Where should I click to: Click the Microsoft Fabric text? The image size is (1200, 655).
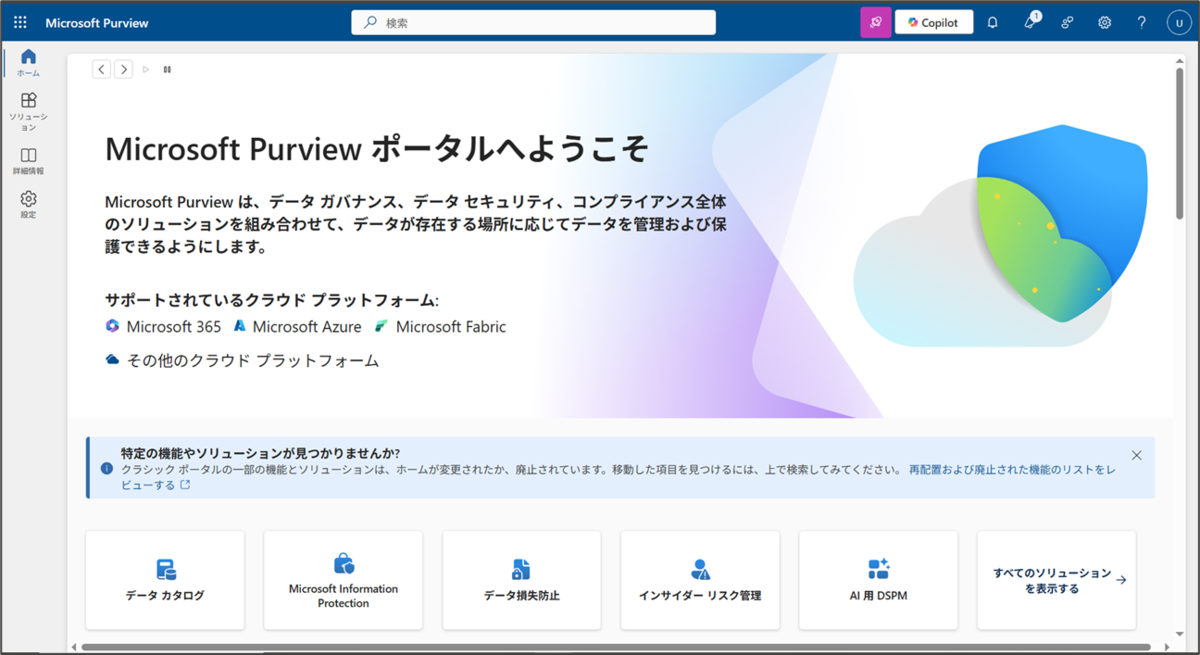coord(451,326)
